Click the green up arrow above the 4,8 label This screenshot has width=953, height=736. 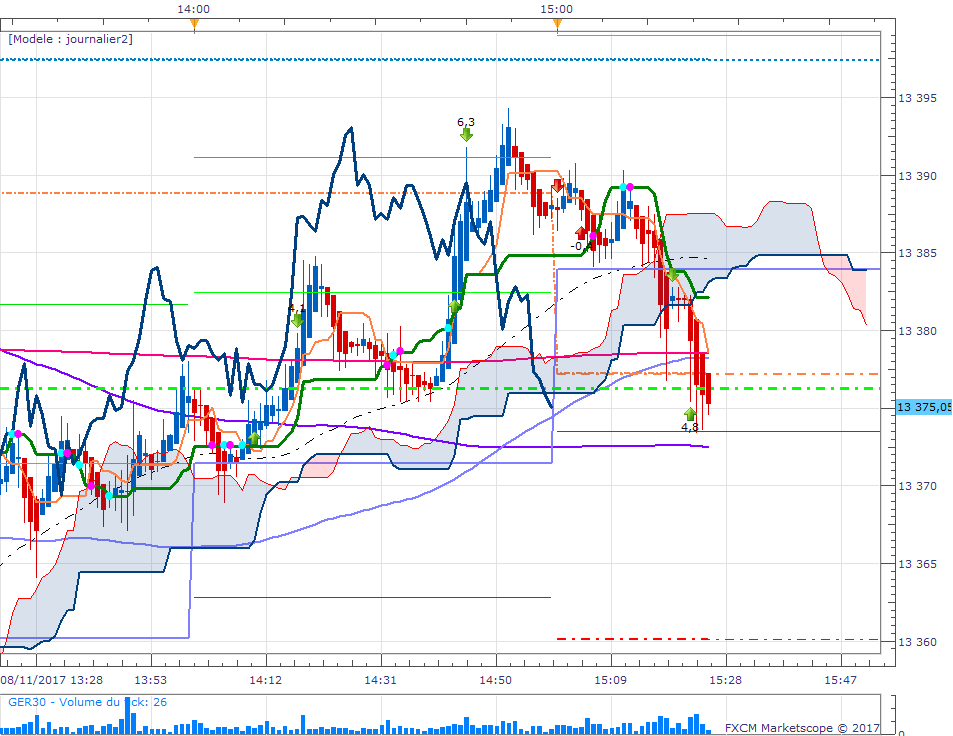[x=690, y=414]
